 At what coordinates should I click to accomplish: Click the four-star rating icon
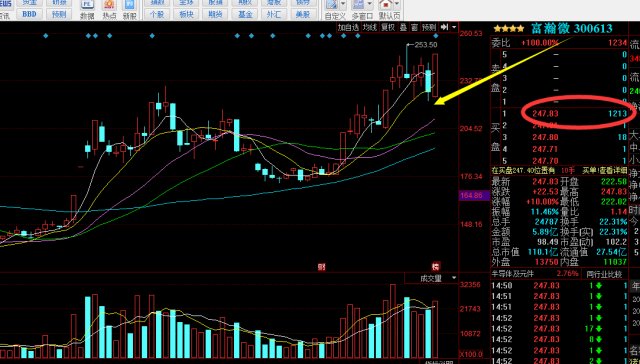tap(509, 29)
